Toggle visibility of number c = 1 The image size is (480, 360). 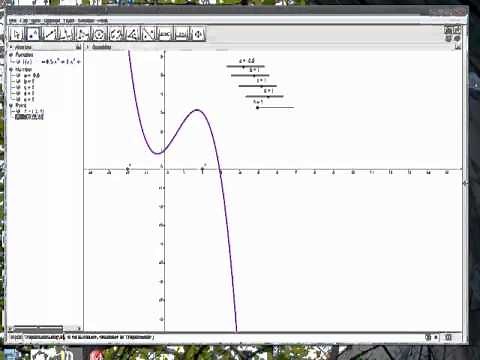click(18, 87)
